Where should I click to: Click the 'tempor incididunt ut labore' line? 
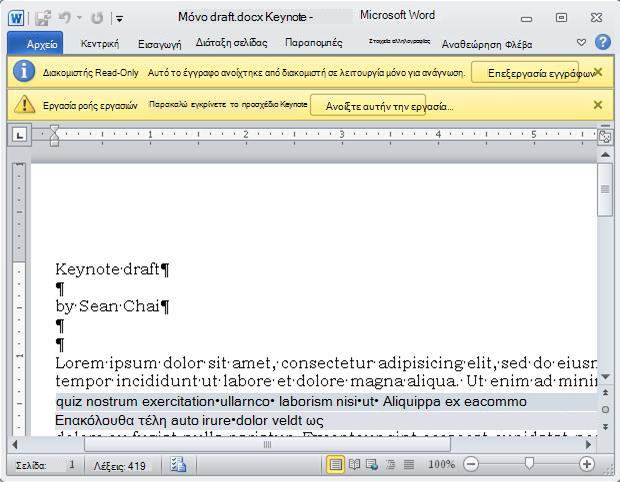pyautogui.click(x=326, y=381)
